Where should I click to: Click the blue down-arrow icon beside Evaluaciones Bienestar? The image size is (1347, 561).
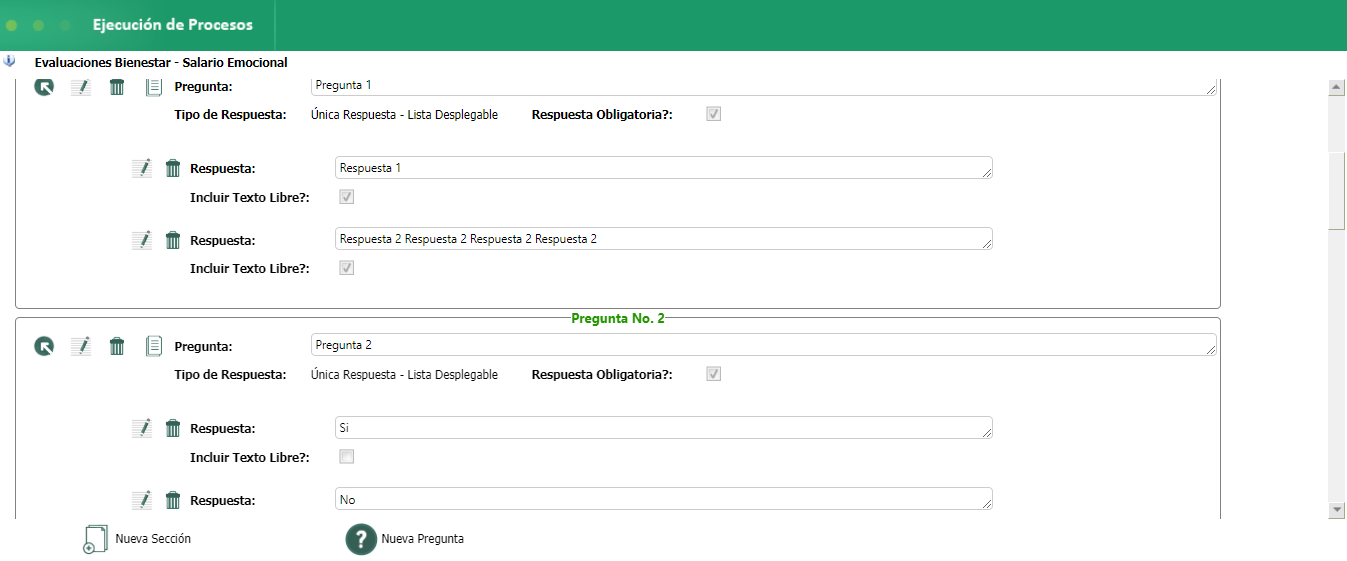10,61
